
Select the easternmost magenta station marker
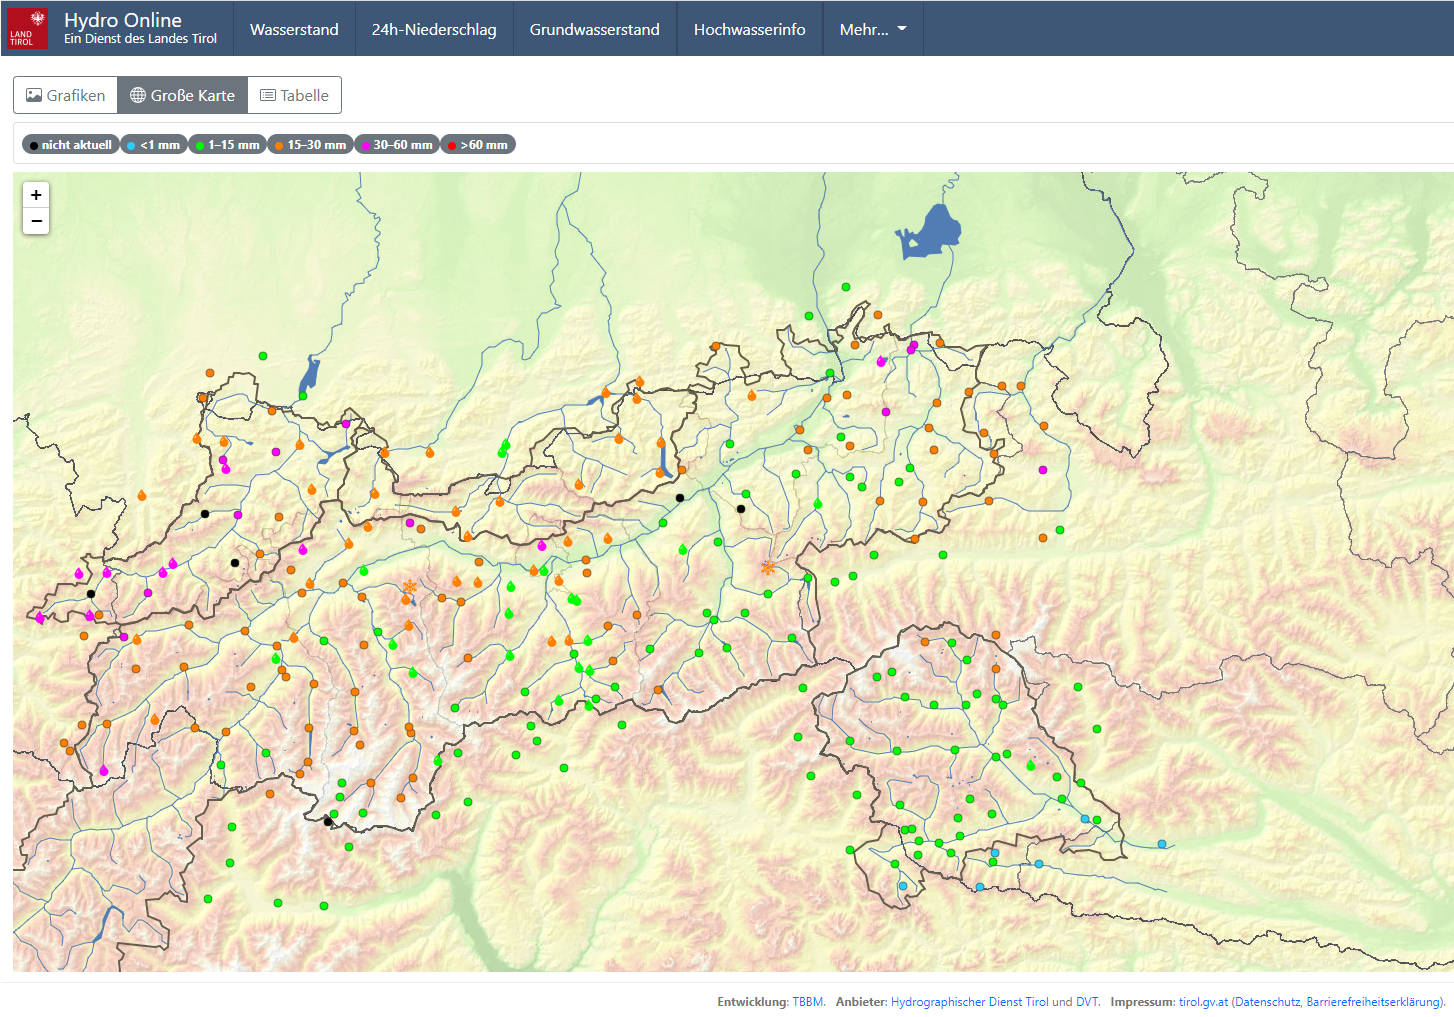pos(1043,470)
